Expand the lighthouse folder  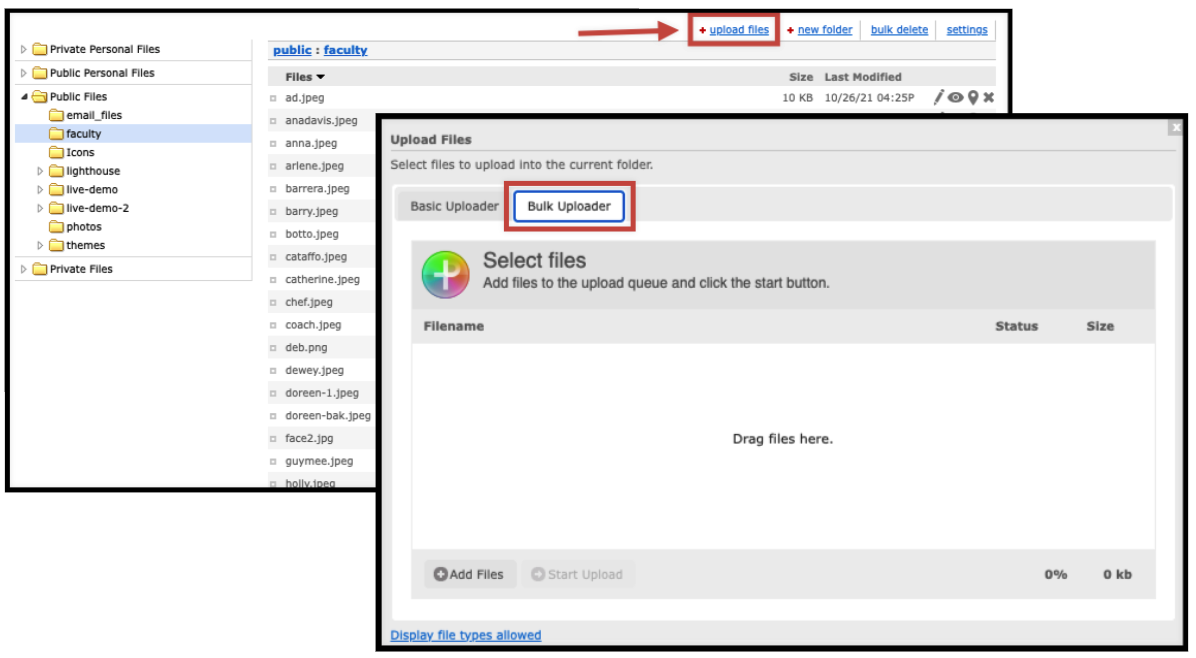tap(40, 171)
